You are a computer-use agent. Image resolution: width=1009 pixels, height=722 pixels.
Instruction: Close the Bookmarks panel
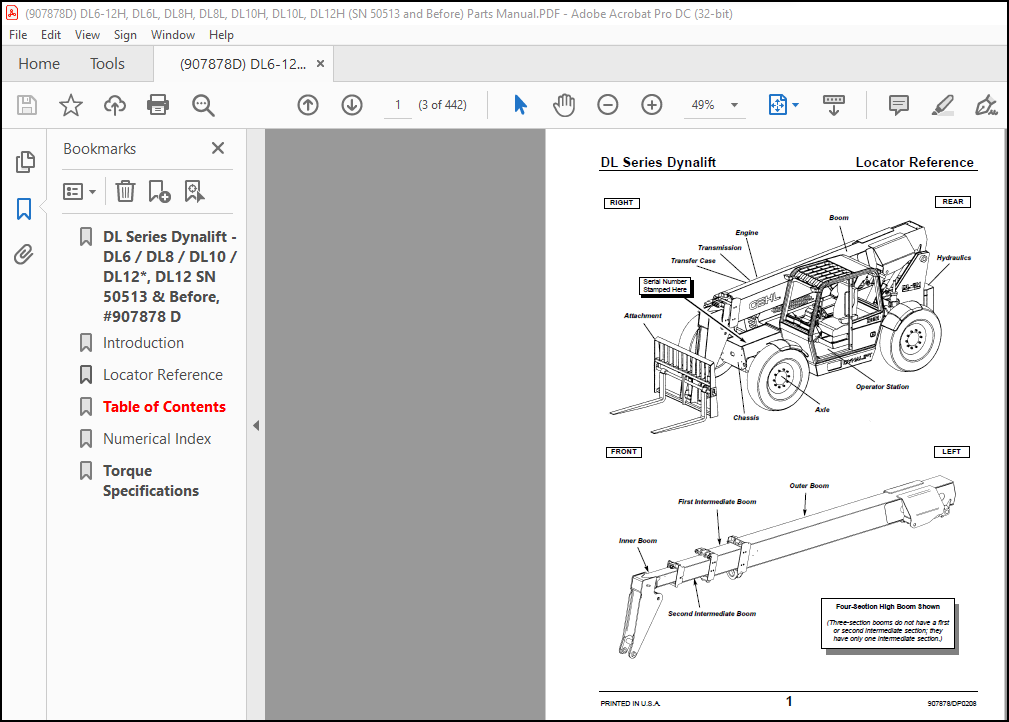pos(218,149)
